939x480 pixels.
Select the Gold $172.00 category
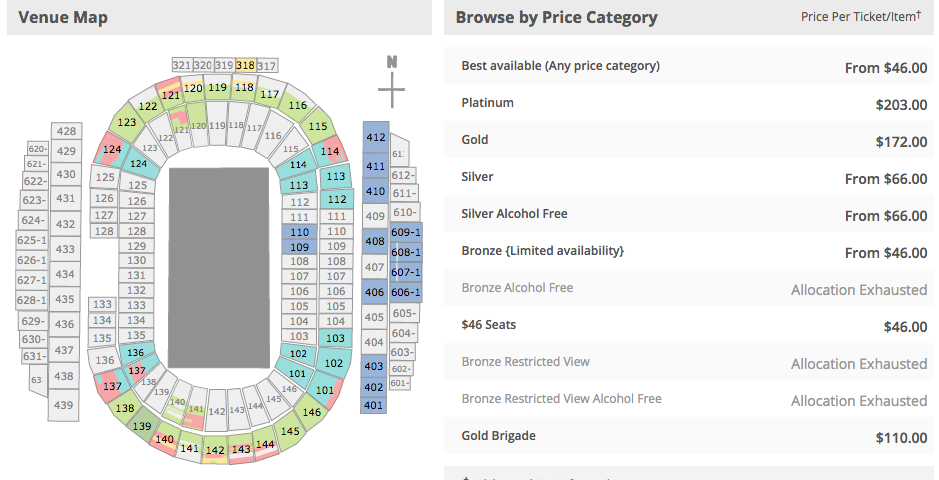point(689,140)
